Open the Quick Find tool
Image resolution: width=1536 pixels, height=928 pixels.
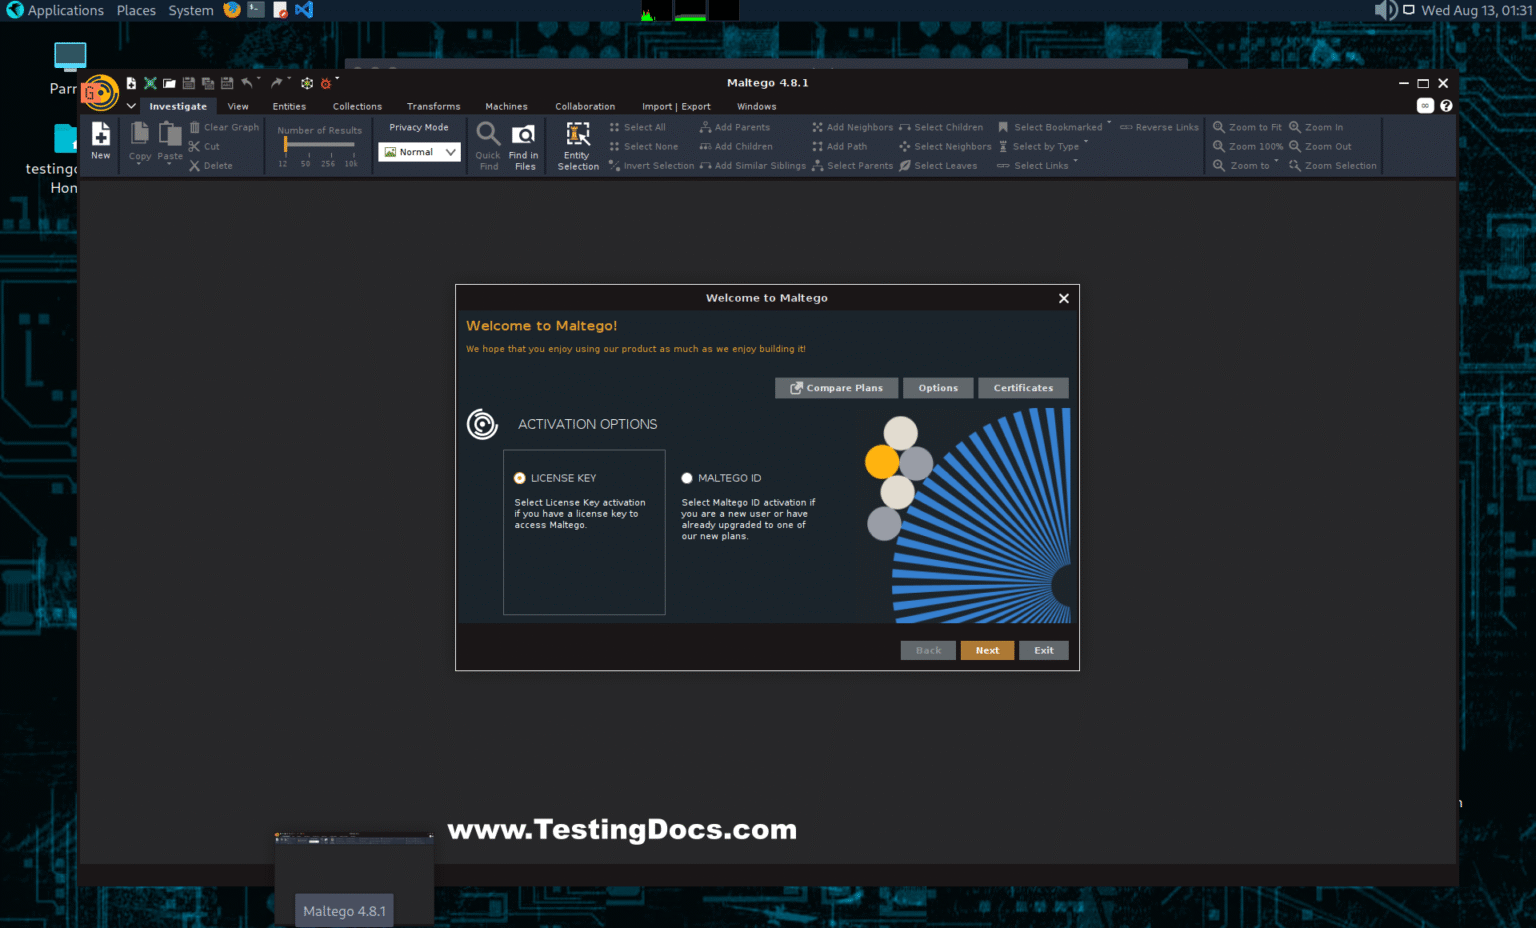[487, 143]
